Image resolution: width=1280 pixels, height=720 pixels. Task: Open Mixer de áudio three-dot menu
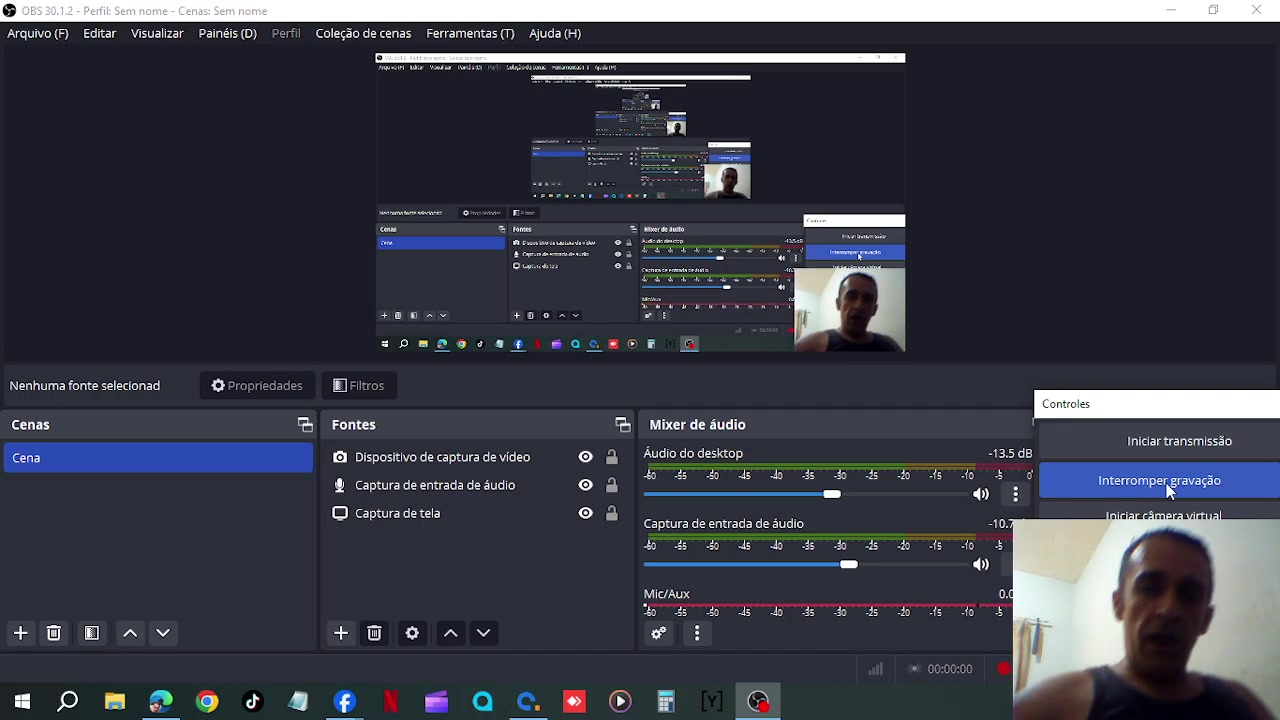[x=697, y=633]
